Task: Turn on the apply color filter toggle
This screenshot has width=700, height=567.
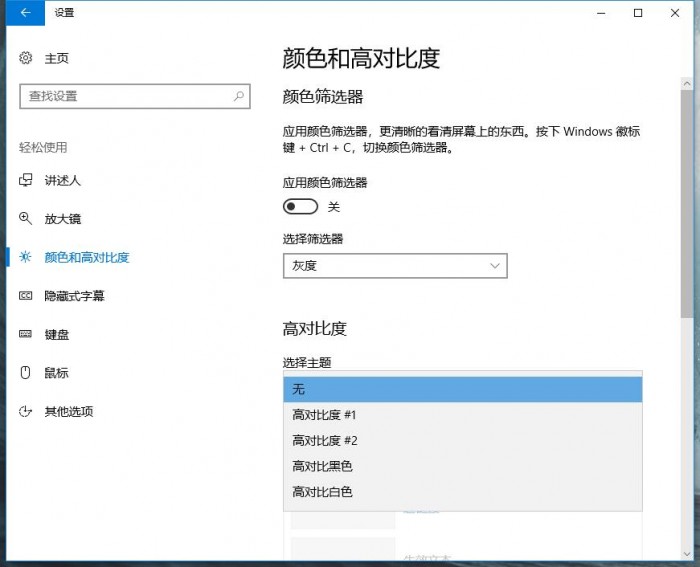Action: point(300,206)
